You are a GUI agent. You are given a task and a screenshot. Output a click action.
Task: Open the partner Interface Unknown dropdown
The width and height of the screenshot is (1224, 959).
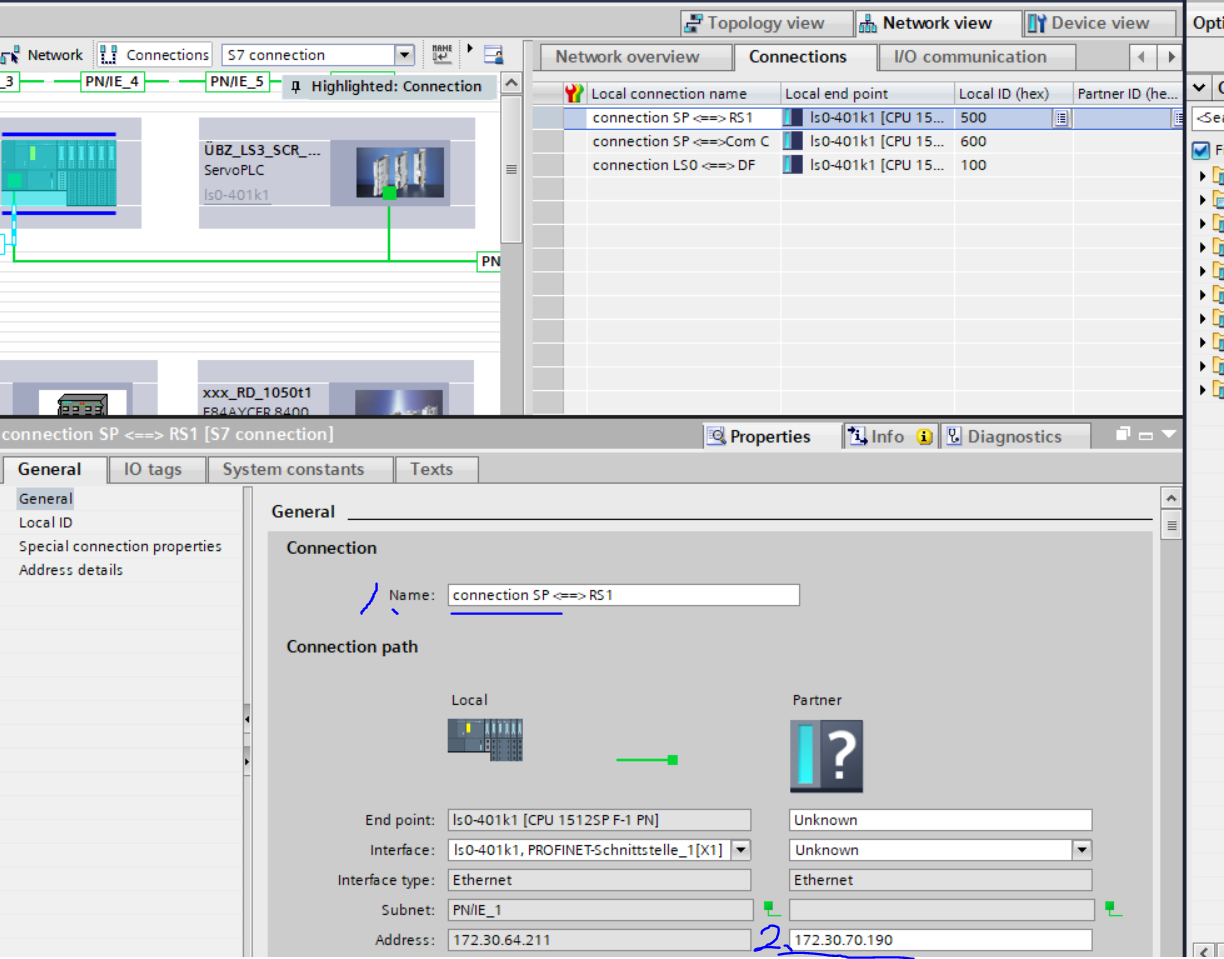(x=1081, y=850)
